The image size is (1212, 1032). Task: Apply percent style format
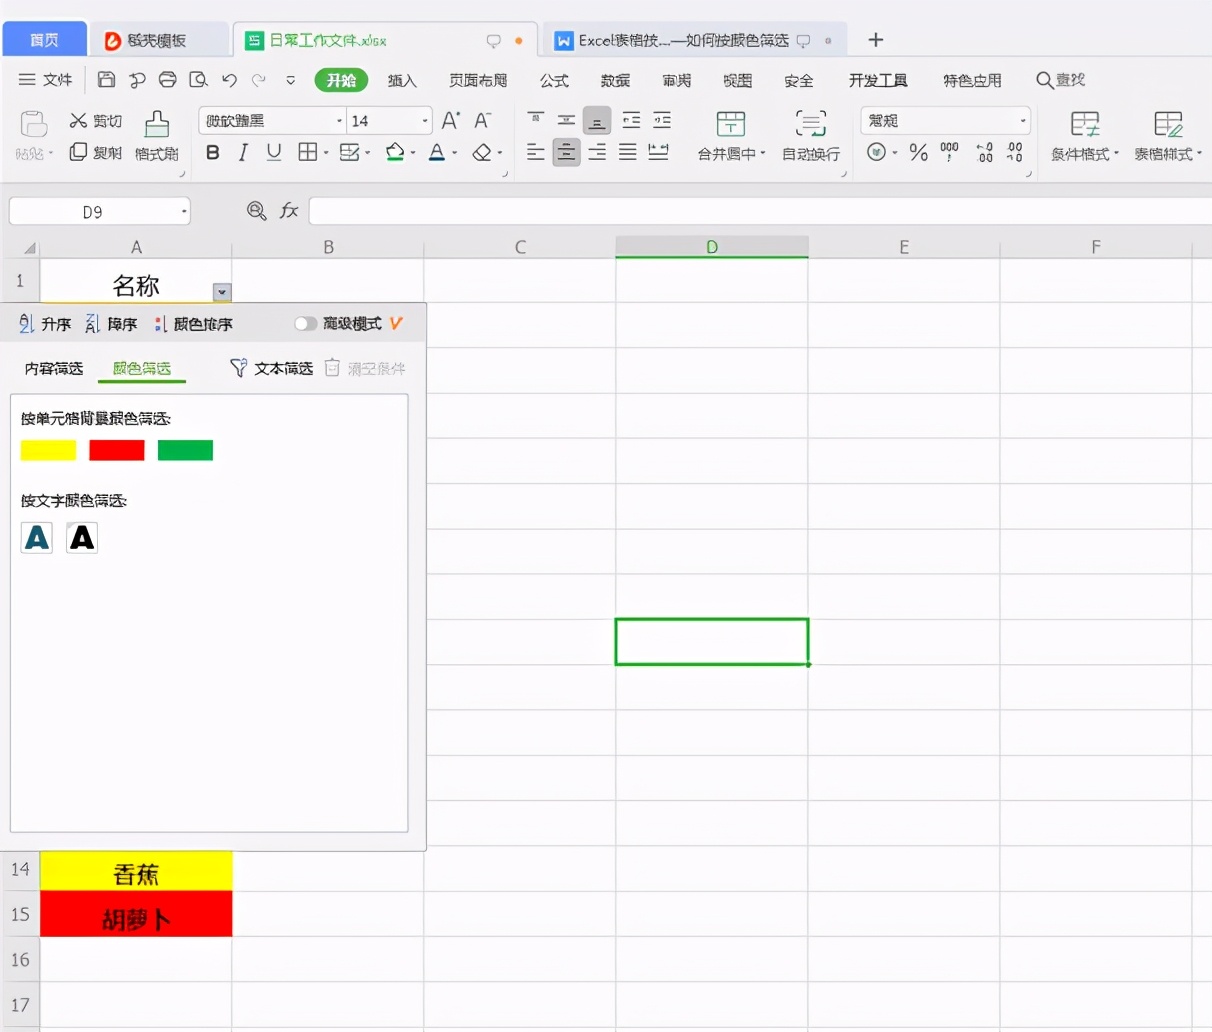click(919, 152)
